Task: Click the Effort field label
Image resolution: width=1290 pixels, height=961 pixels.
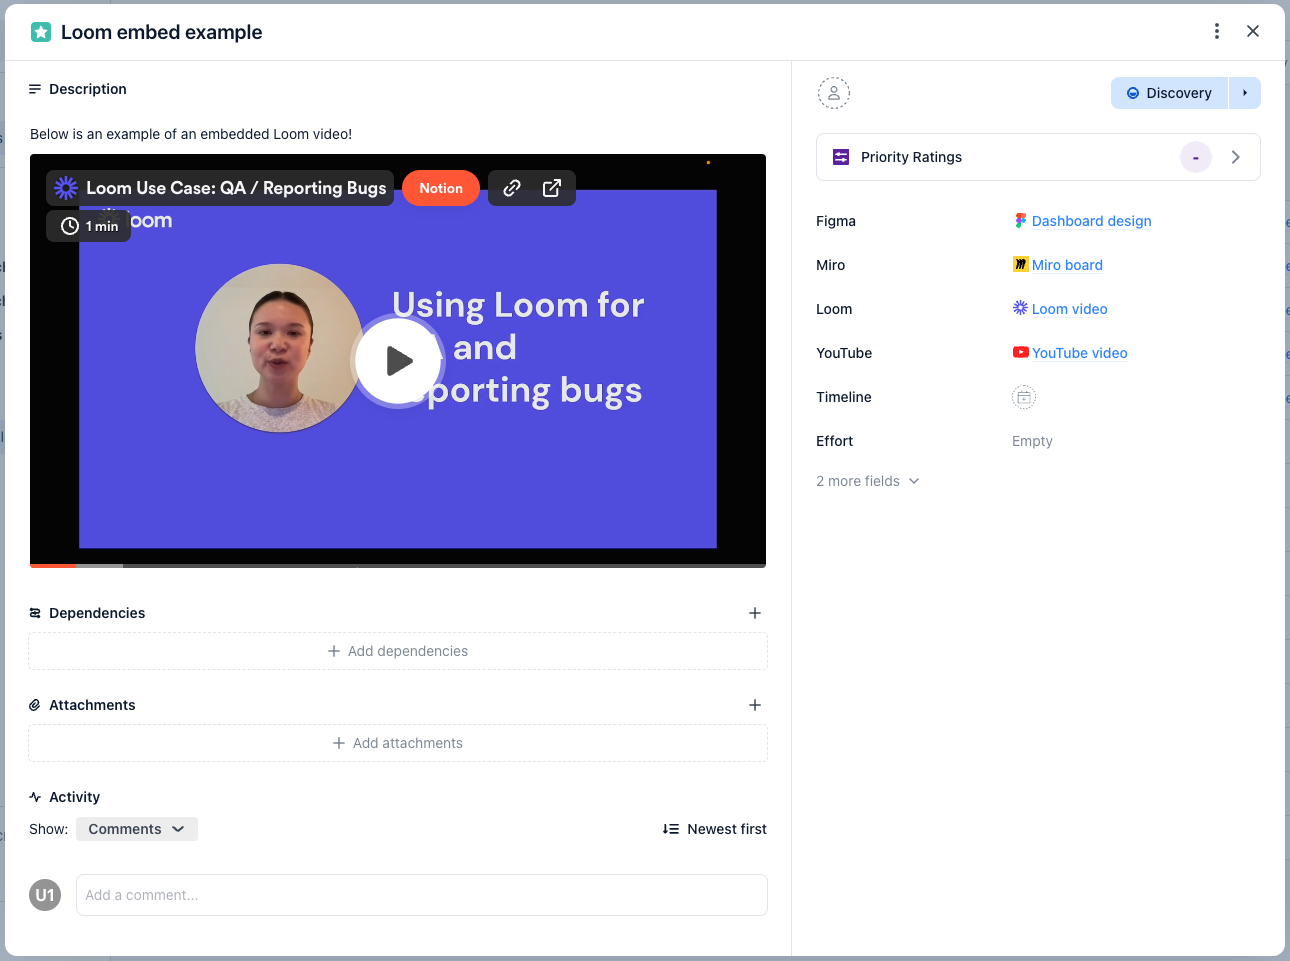Action: click(835, 441)
